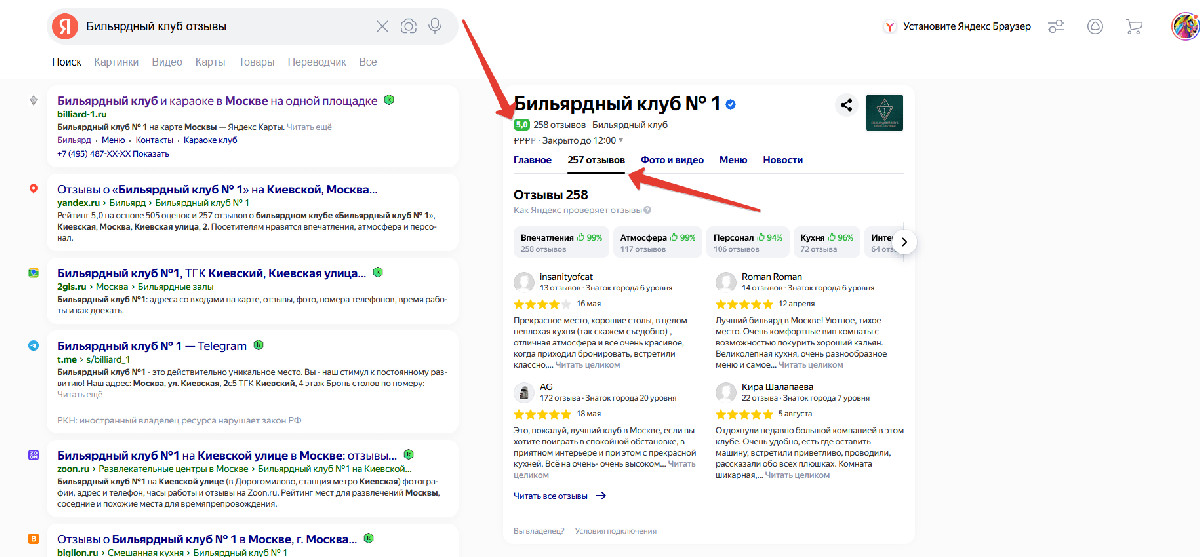Image resolution: width=1200 pixels, height=557 pixels.
Task: Open user profile avatar
Action: click(1184, 27)
